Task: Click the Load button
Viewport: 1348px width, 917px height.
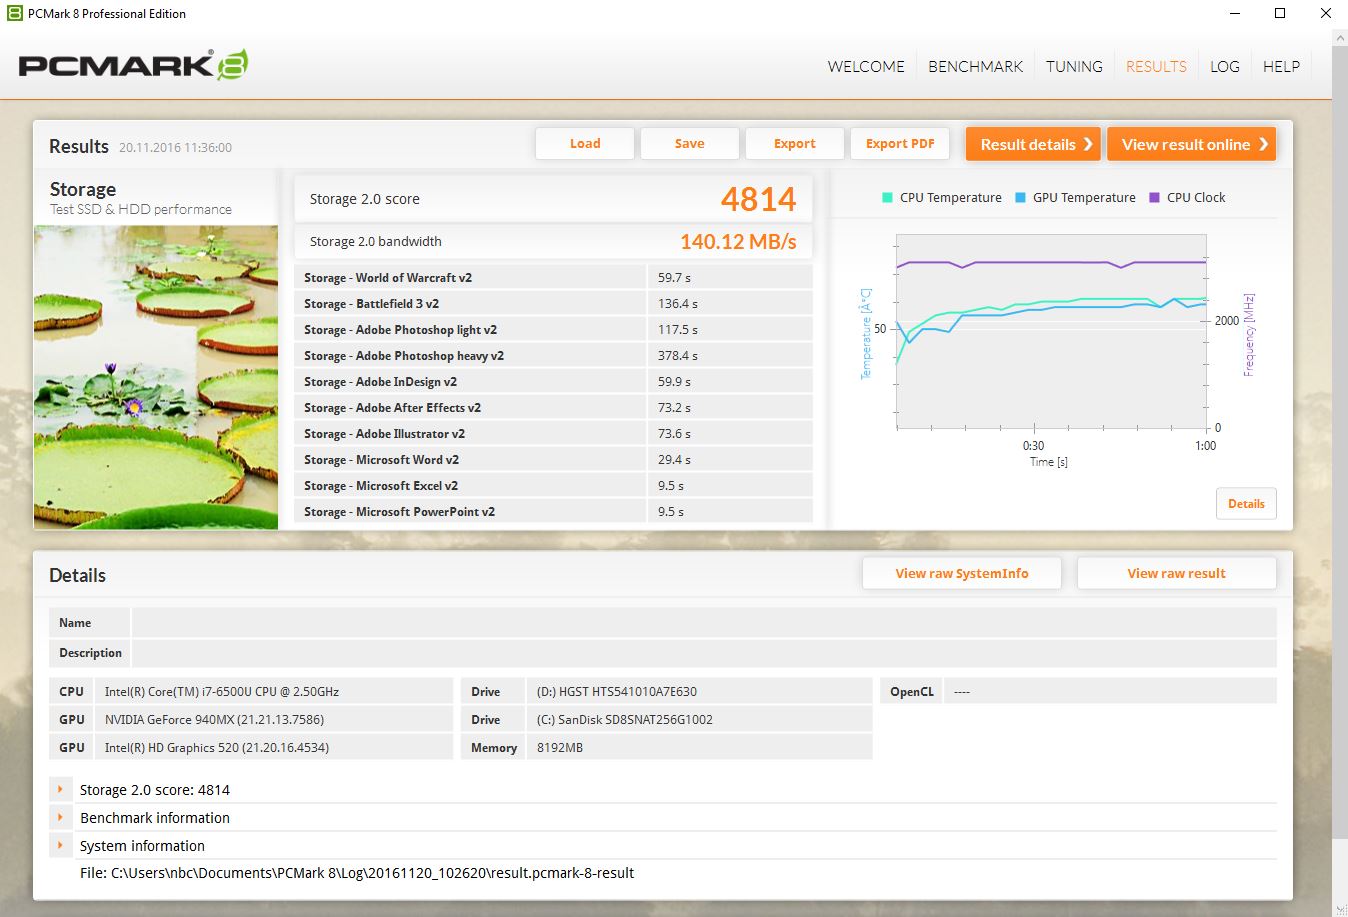Action: pyautogui.click(x=585, y=144)
